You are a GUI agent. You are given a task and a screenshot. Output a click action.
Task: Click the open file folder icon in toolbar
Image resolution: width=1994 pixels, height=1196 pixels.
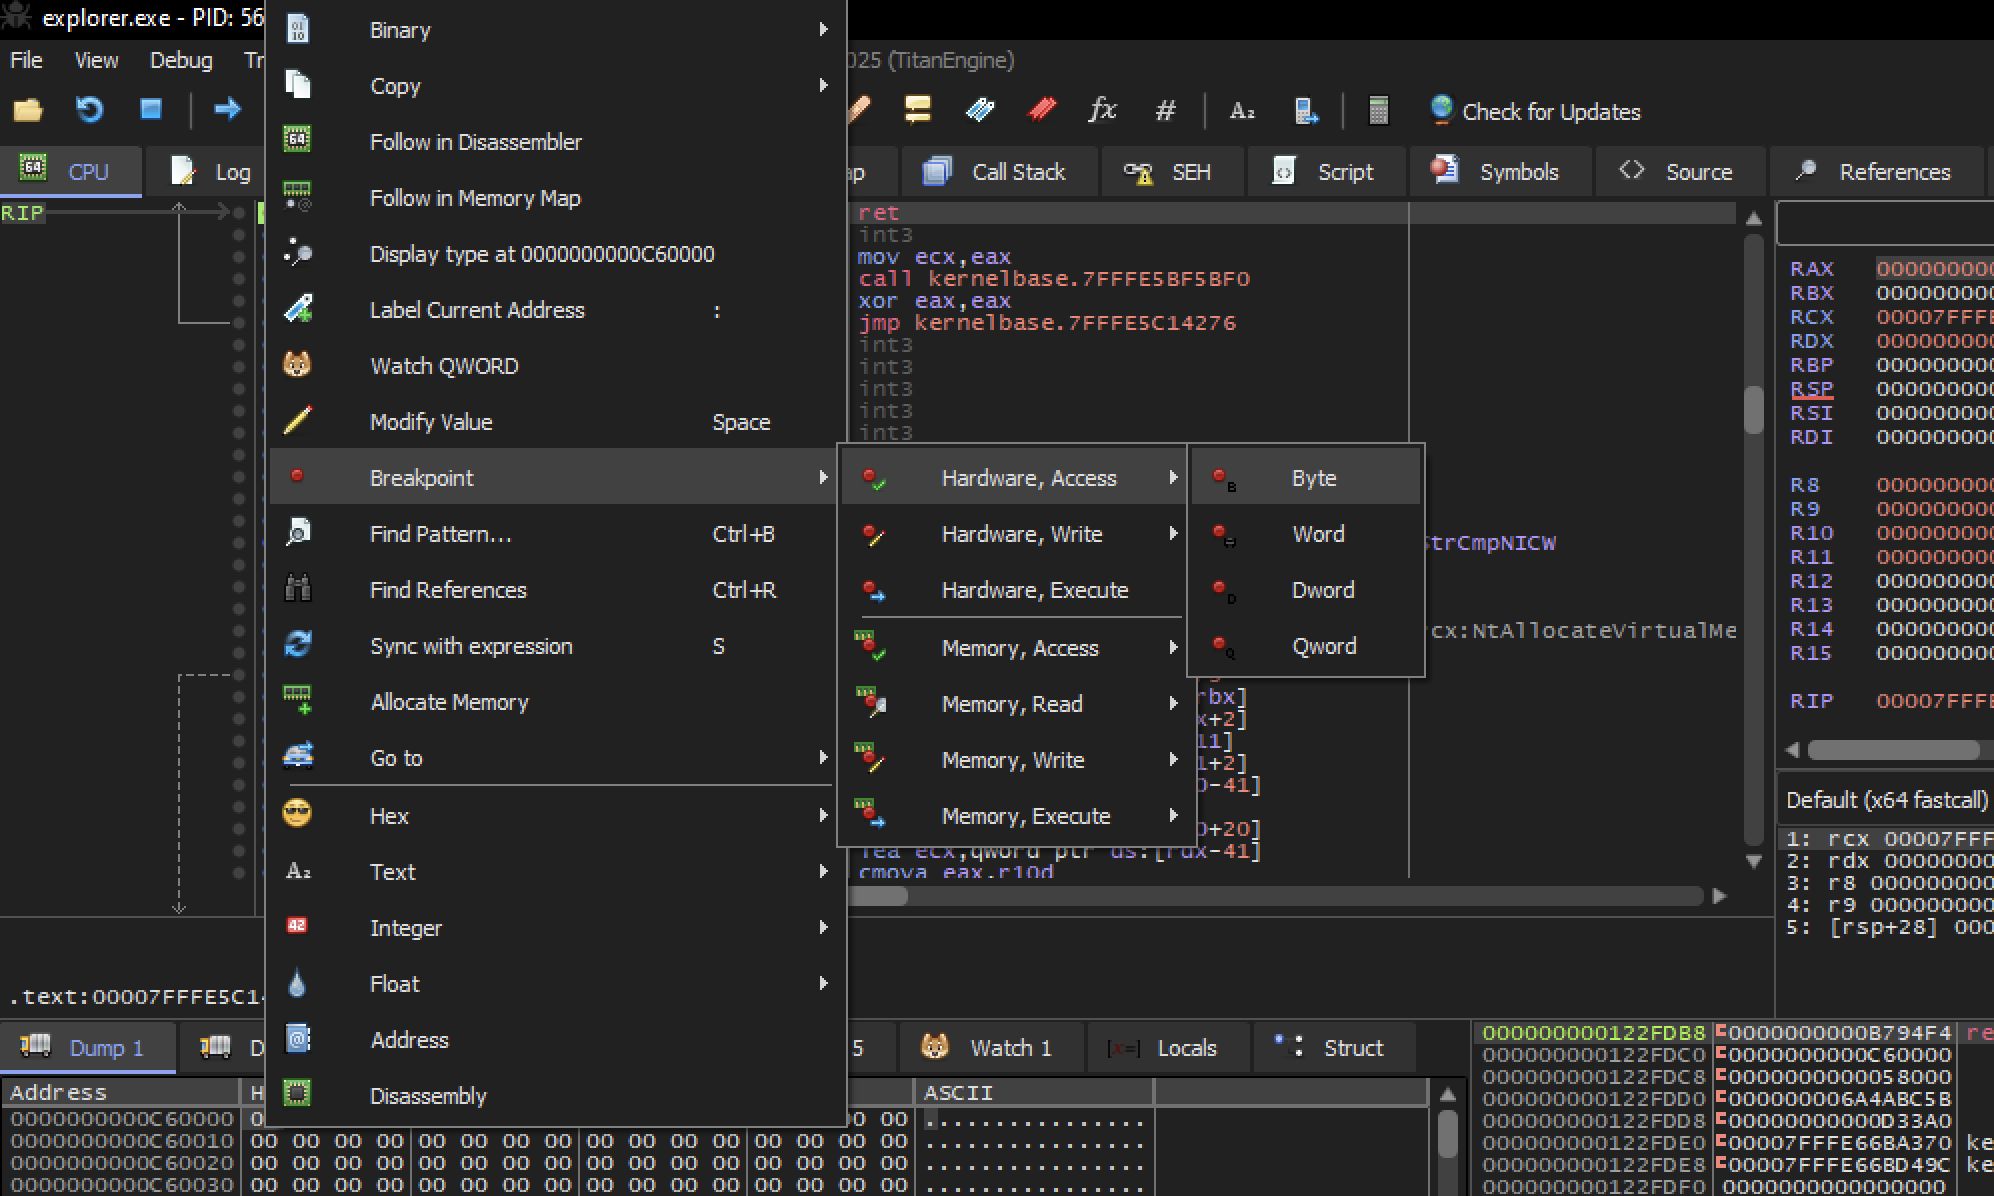[28, 110]
